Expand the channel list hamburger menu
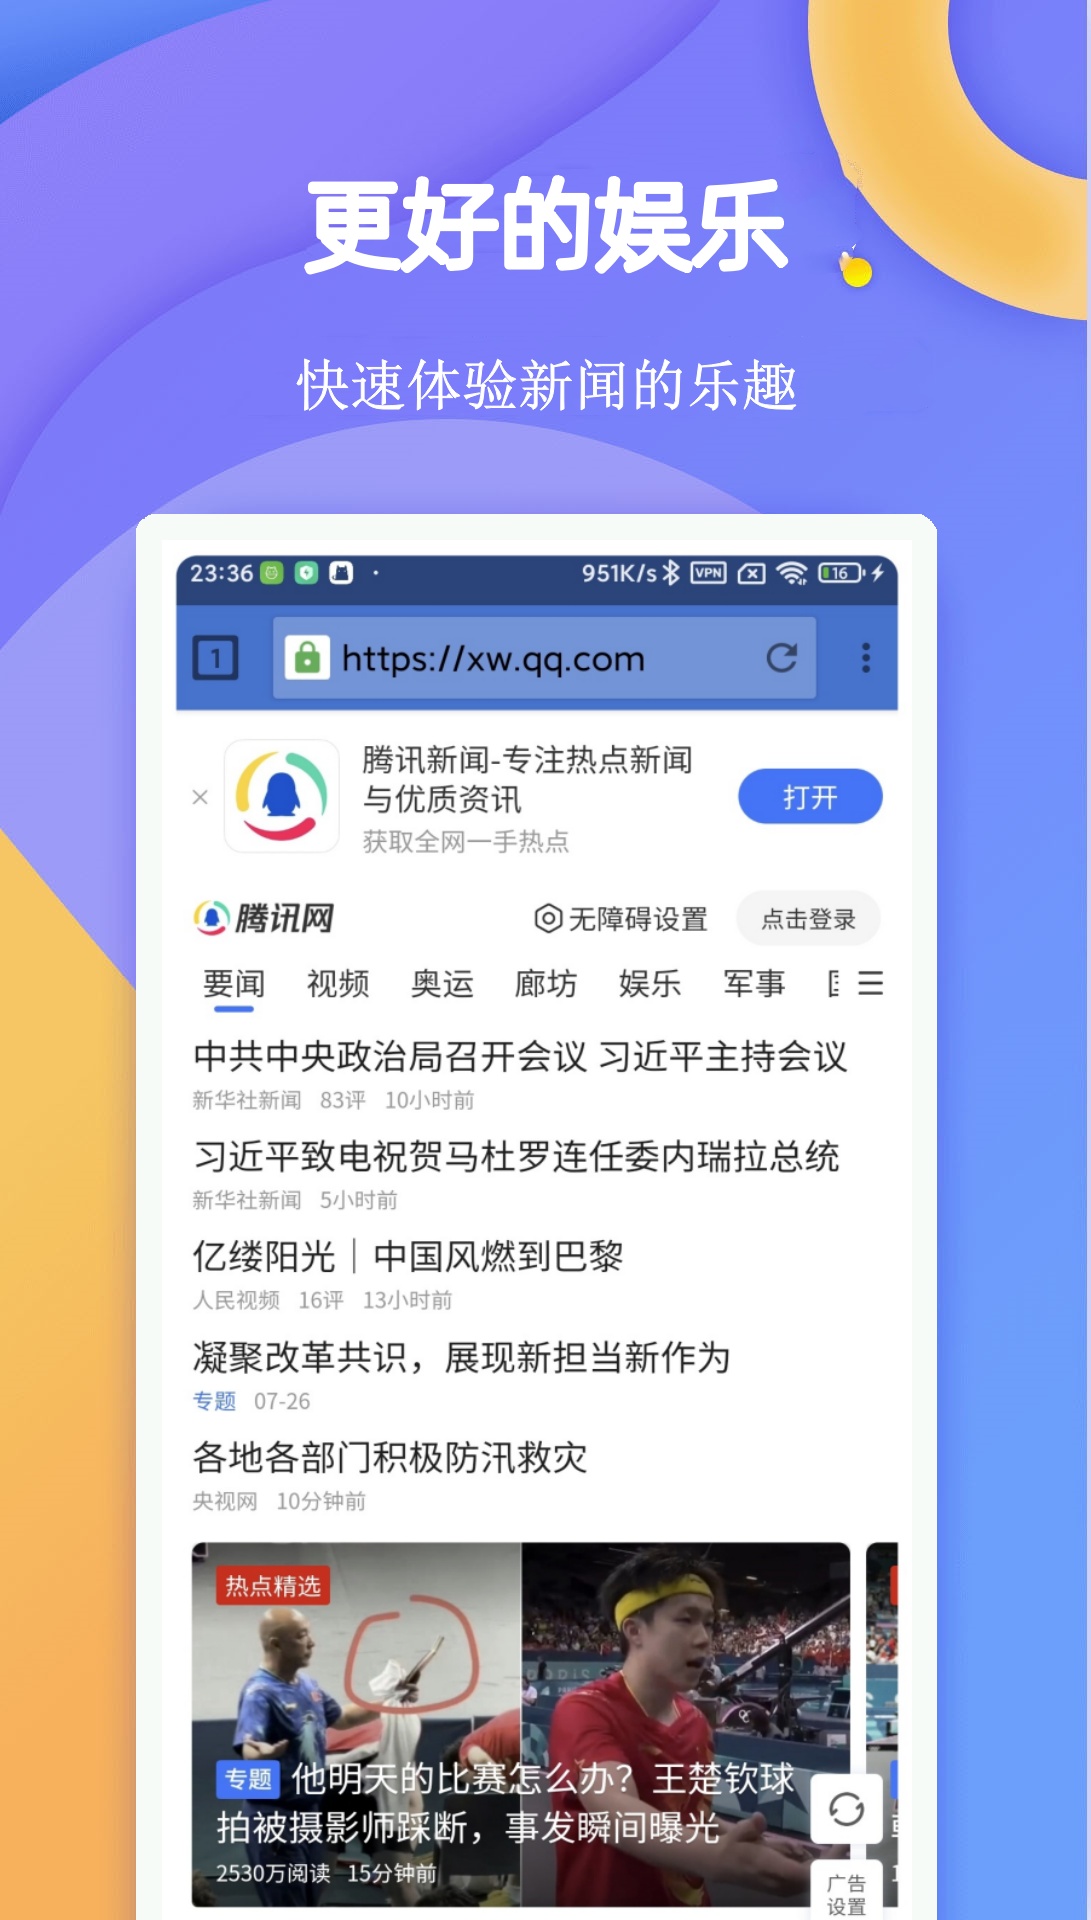1091x1920 pixels. coord(871,983)
